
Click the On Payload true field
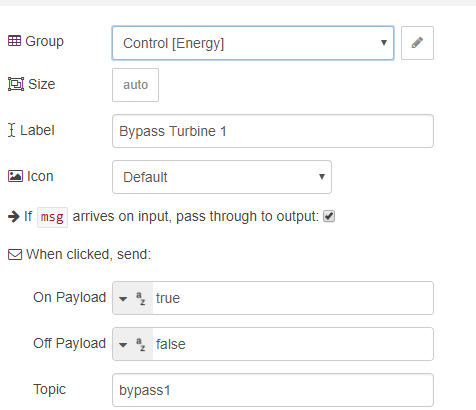pos(293,298)
